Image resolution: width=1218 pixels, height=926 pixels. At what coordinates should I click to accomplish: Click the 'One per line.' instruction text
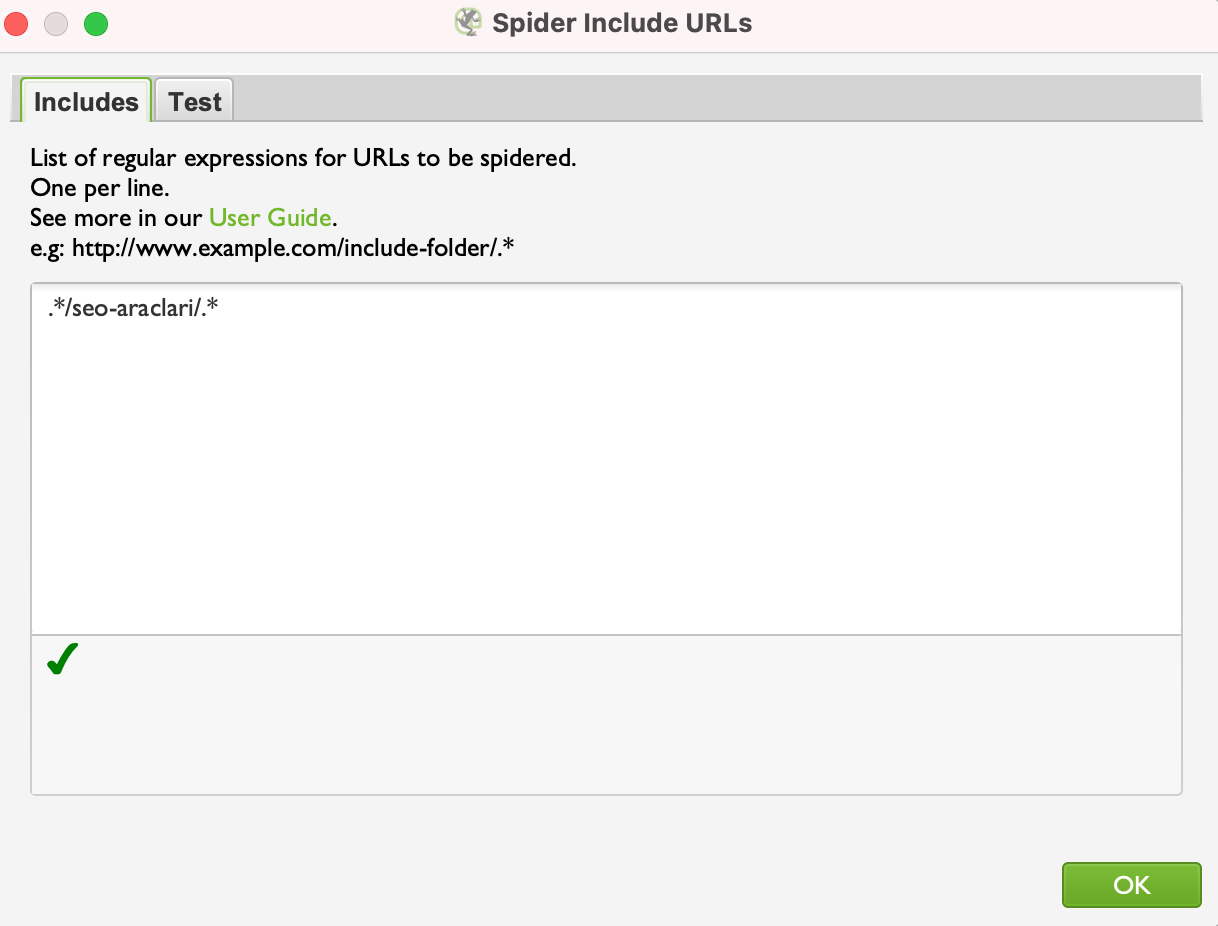[x=99, y=188]
